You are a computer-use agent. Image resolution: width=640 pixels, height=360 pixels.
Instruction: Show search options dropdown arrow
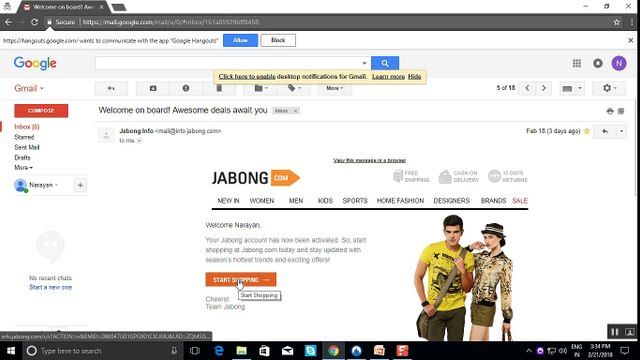[364, 63]
